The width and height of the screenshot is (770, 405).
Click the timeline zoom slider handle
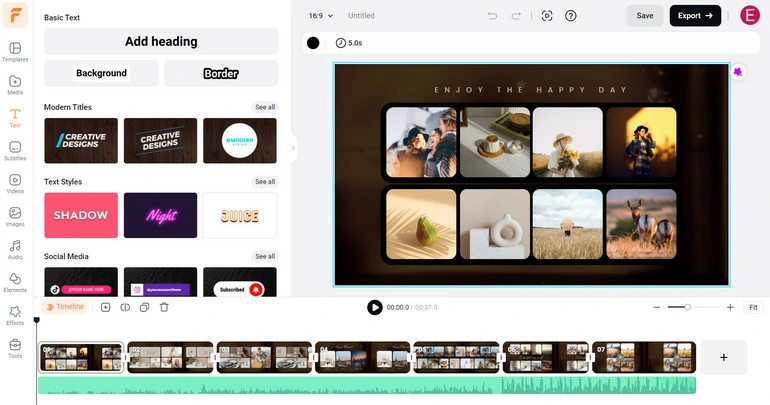click(688, 307)
